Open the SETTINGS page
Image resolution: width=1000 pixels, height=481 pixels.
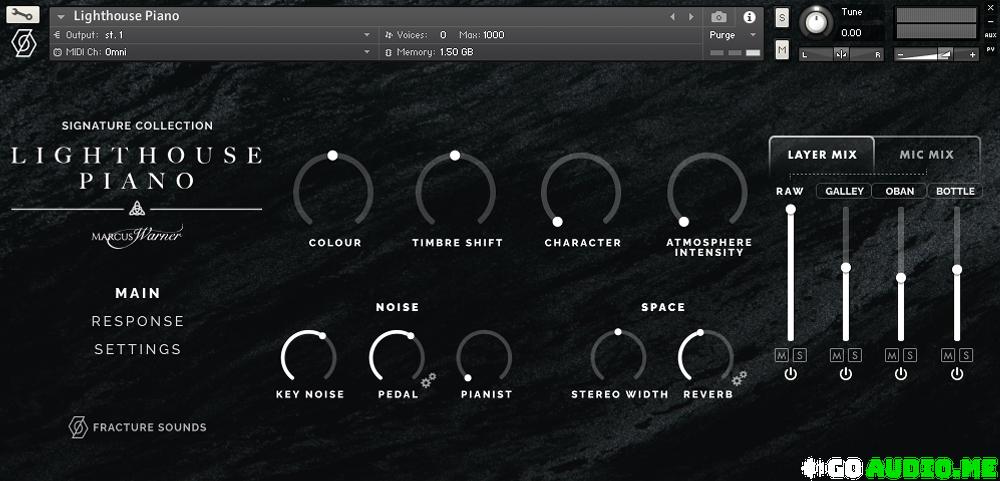[x=138, y=349]
